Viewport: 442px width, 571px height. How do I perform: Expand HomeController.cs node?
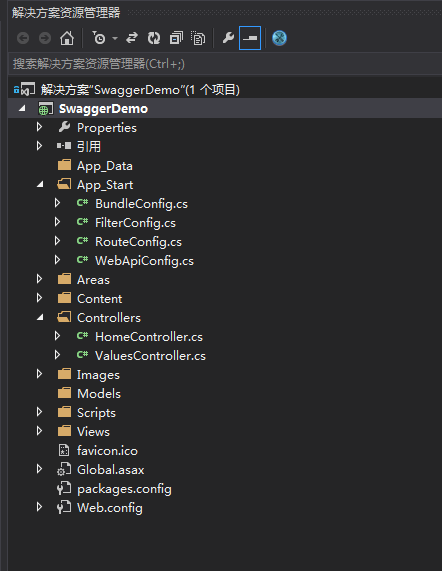click(x=58, y=336)
